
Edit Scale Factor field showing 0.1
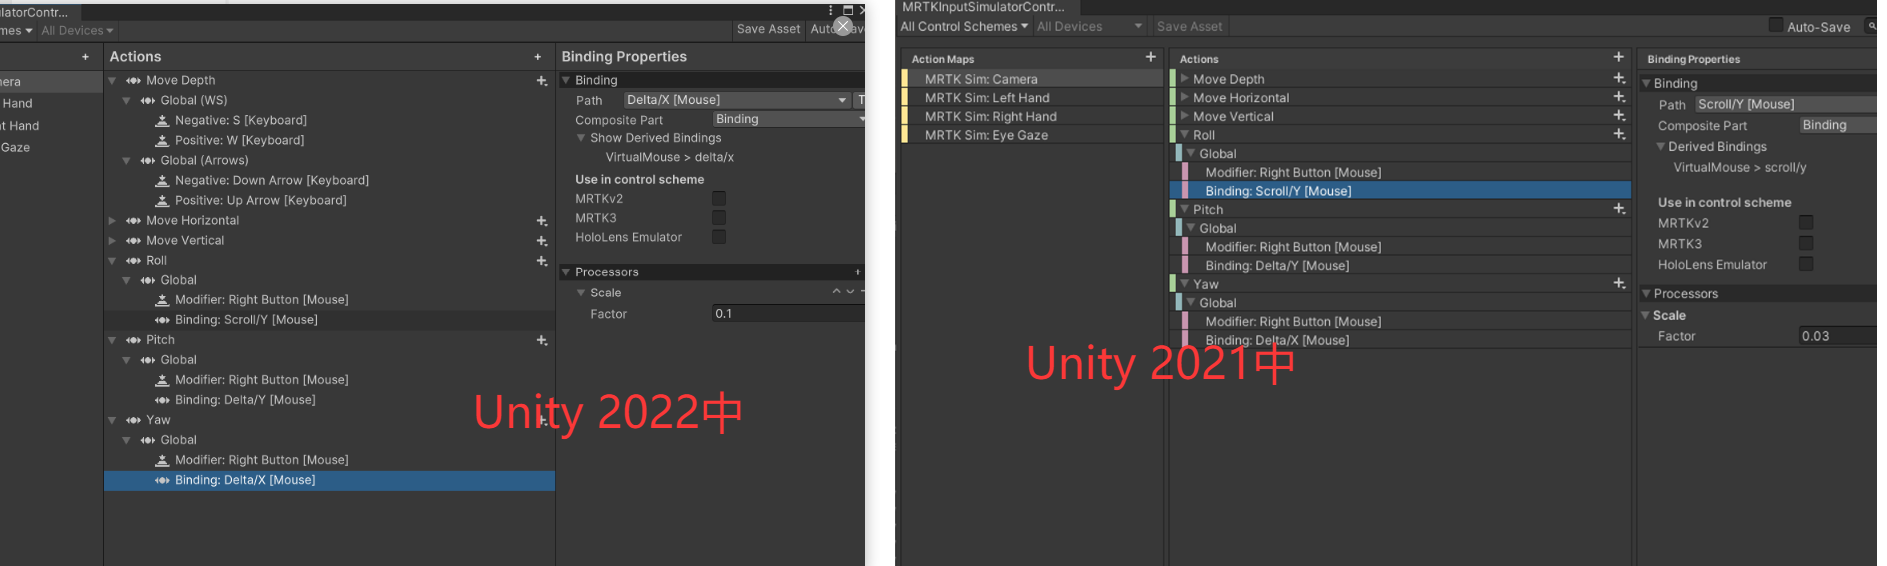pyautogui.click(x=788, y=314)
